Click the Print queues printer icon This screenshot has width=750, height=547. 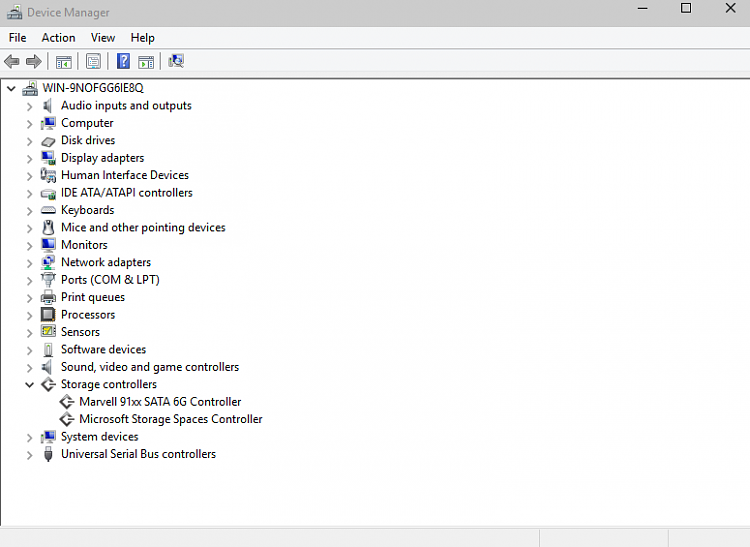click(48, 297)
